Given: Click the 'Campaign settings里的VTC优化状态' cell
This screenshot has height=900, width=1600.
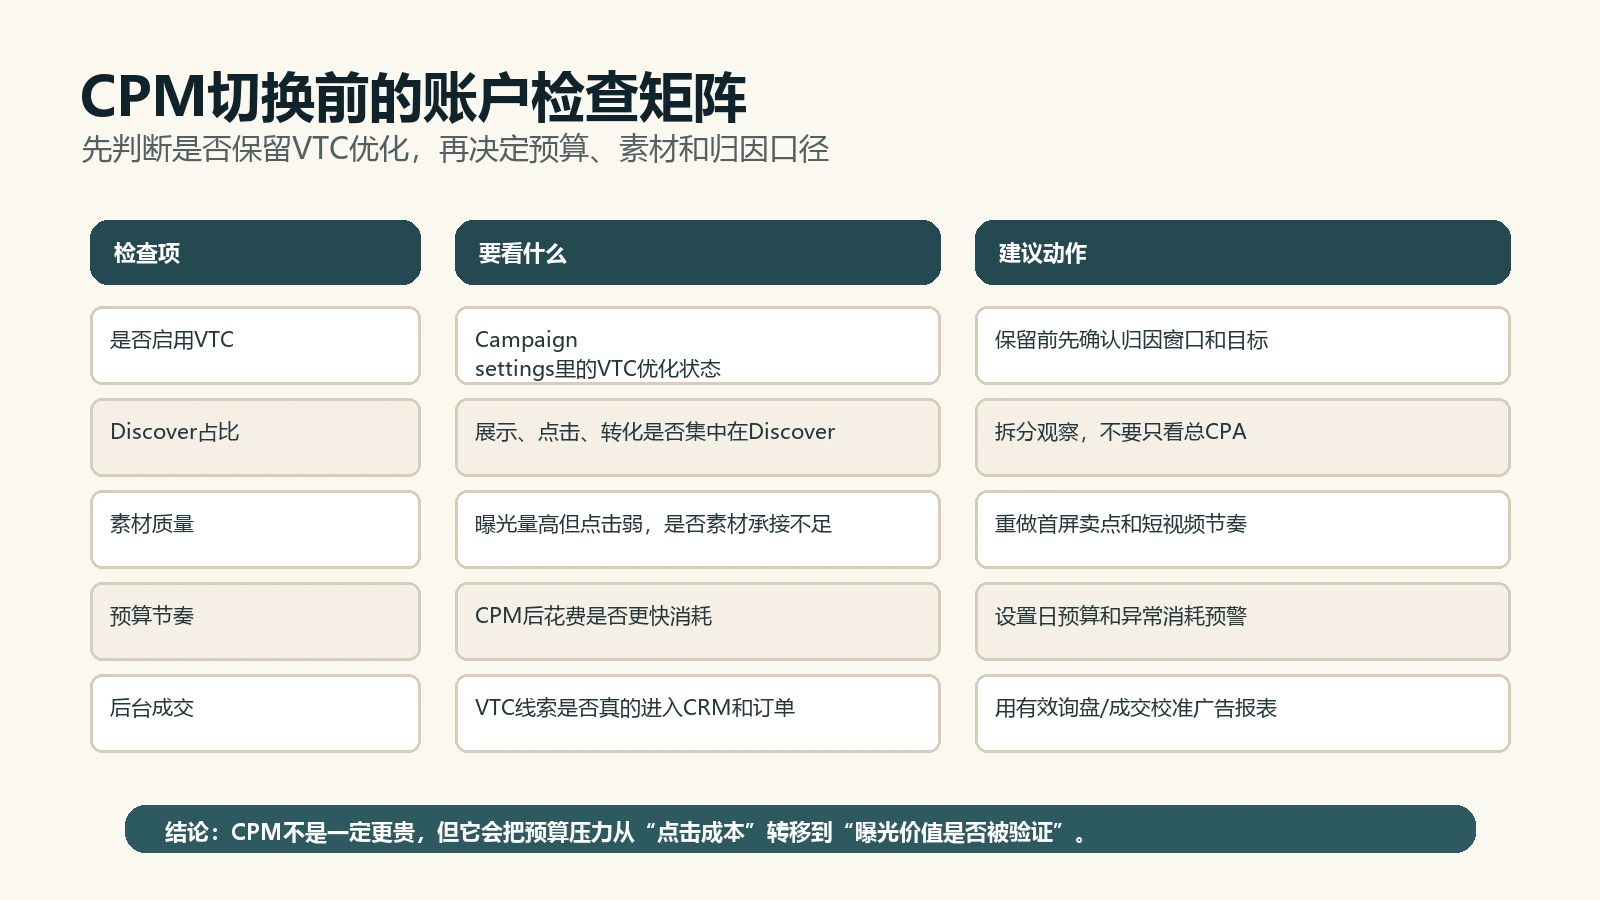Looking at the screenshot, I should pyautogui.click(x=698, y=345).
